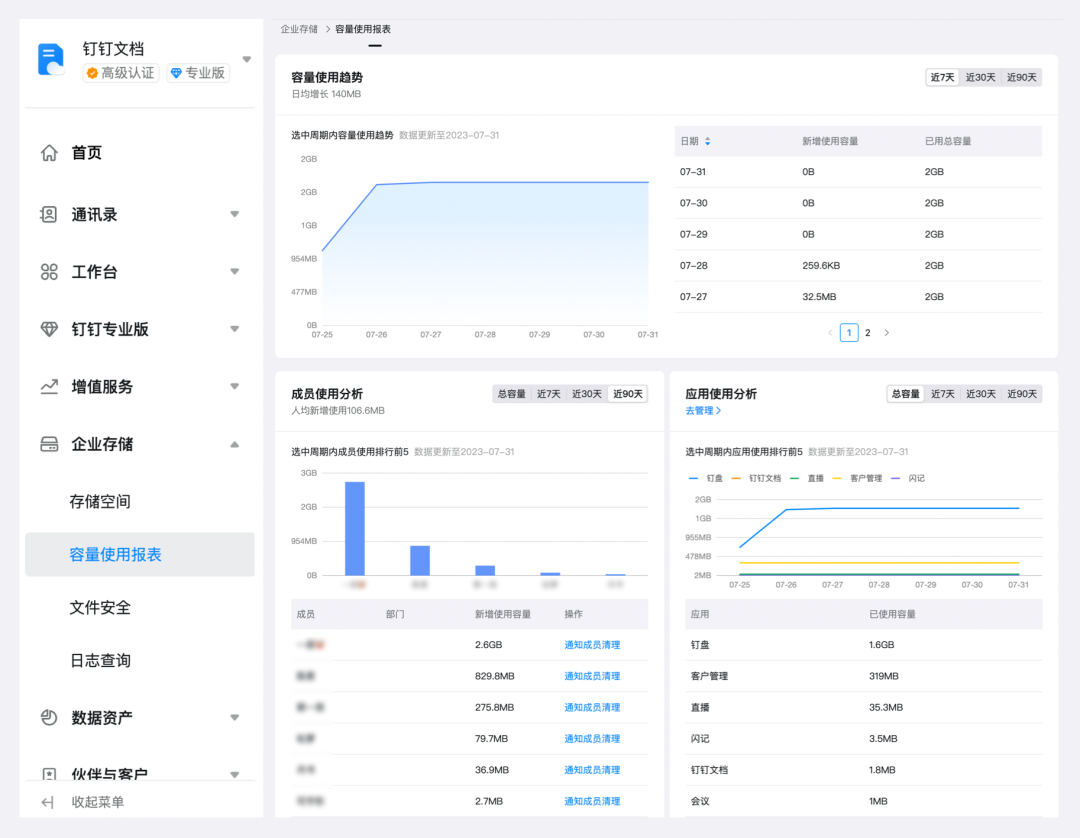Viewport: 1080px width, 838px height.
Task: Expand the 通讯录 menu arrow
Action: (234, 214)
